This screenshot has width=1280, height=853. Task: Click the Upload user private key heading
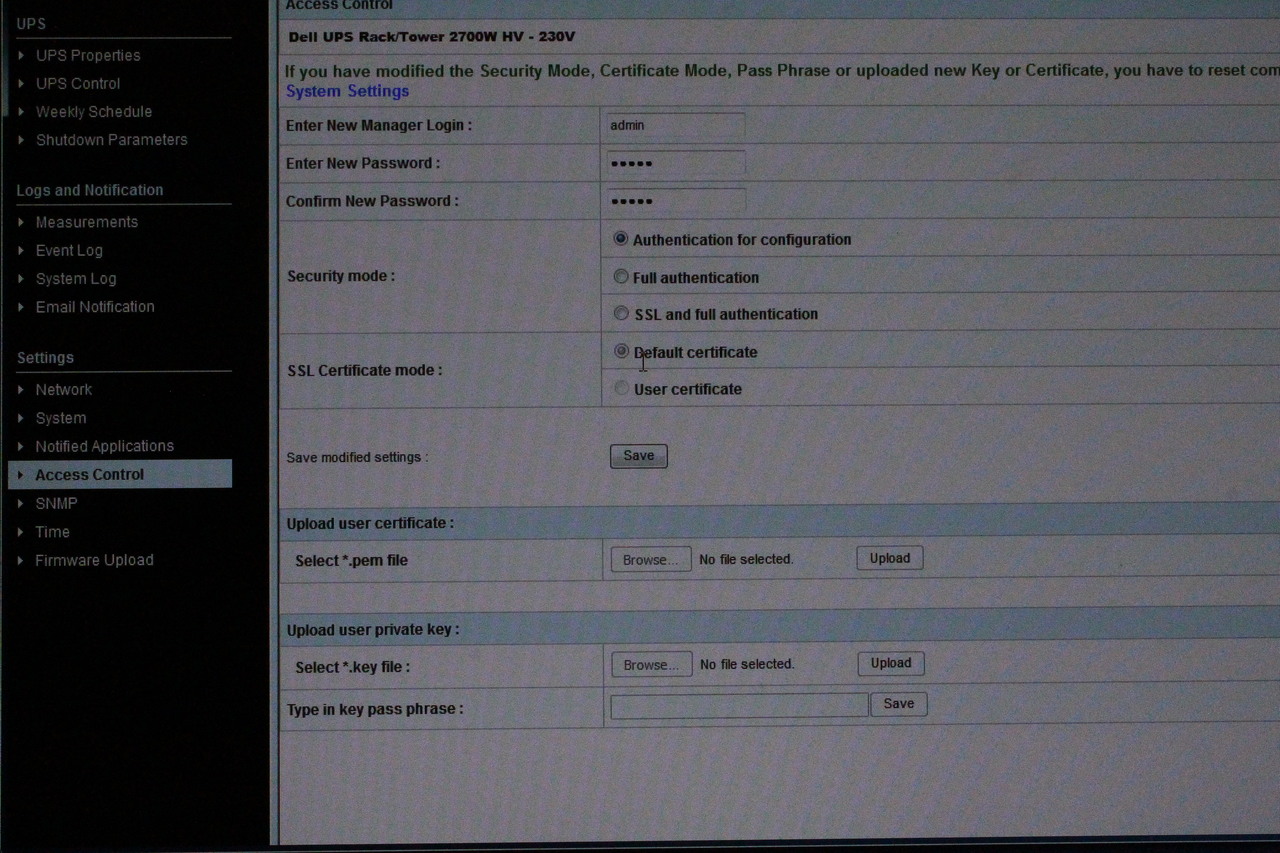(373, 630)
